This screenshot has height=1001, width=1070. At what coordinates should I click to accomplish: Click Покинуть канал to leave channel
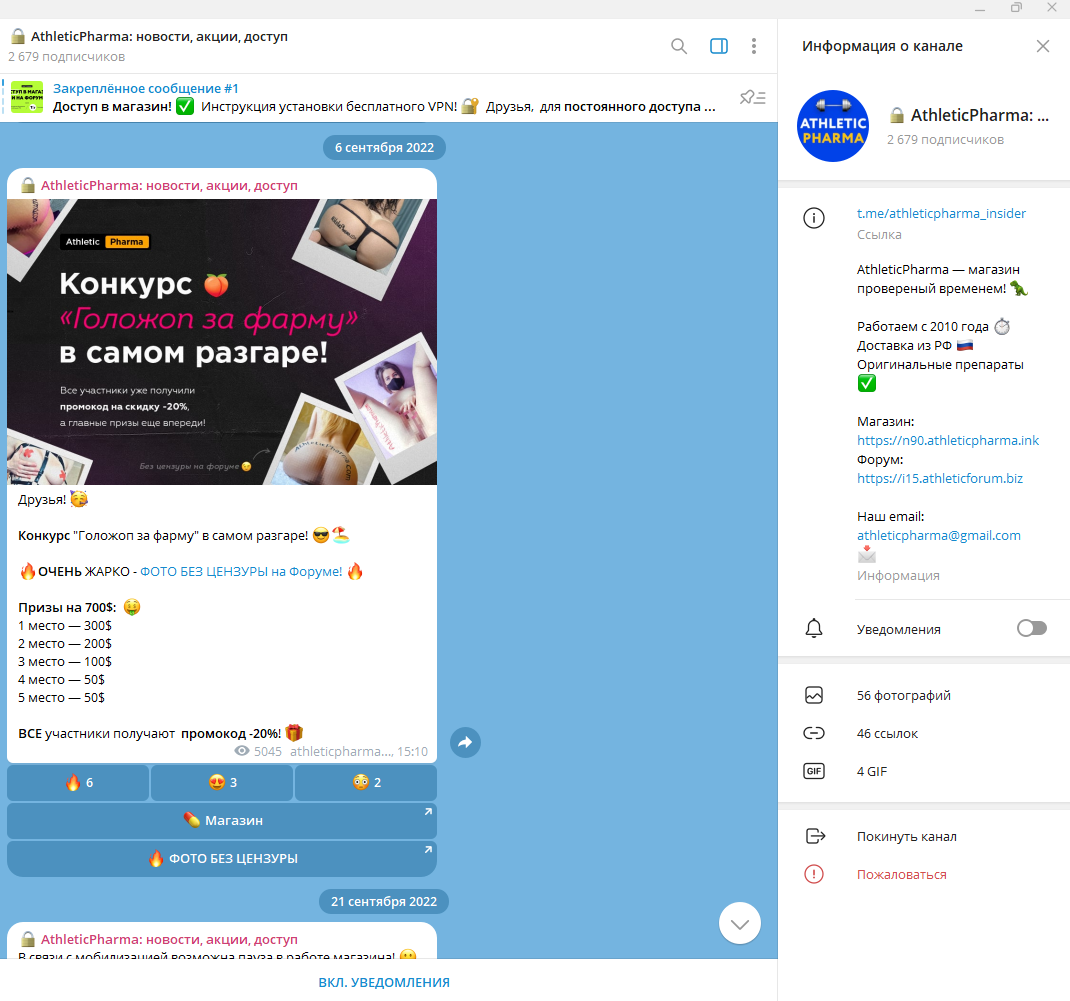coord(906,836)
